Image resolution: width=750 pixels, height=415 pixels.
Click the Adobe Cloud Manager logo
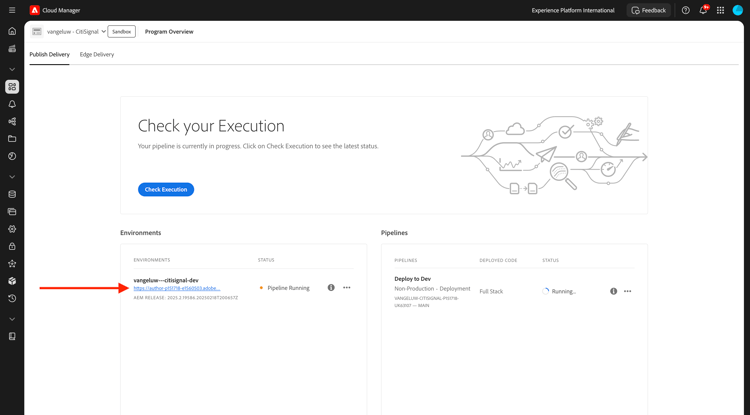(34, 10)
